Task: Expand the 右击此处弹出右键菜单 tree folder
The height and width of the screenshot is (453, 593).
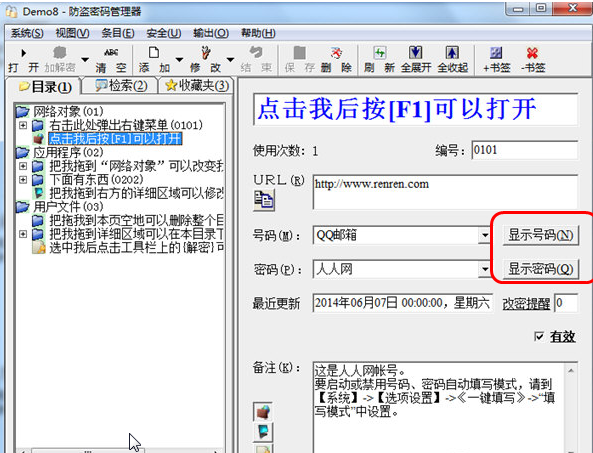Action: tap(23, 125)
